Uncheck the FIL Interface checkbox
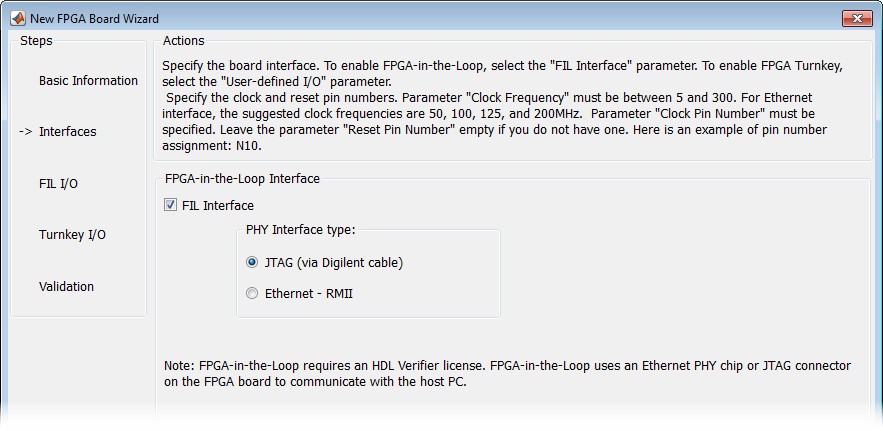This screenshot has width=883, height=431. [x=170, y=206]
